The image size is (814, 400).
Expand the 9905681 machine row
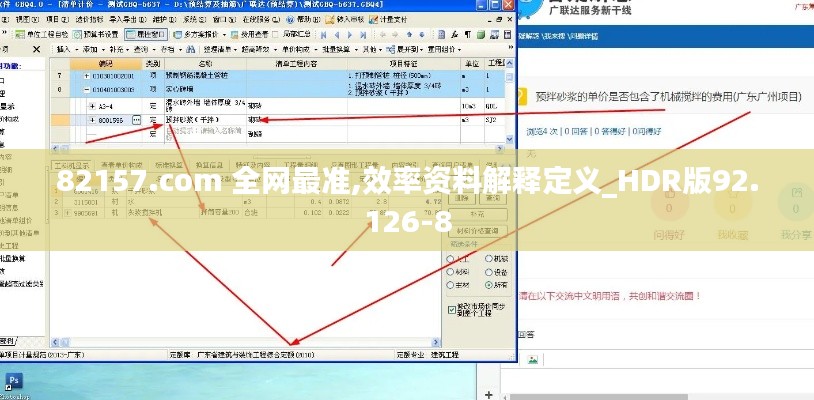click(68, 213)
